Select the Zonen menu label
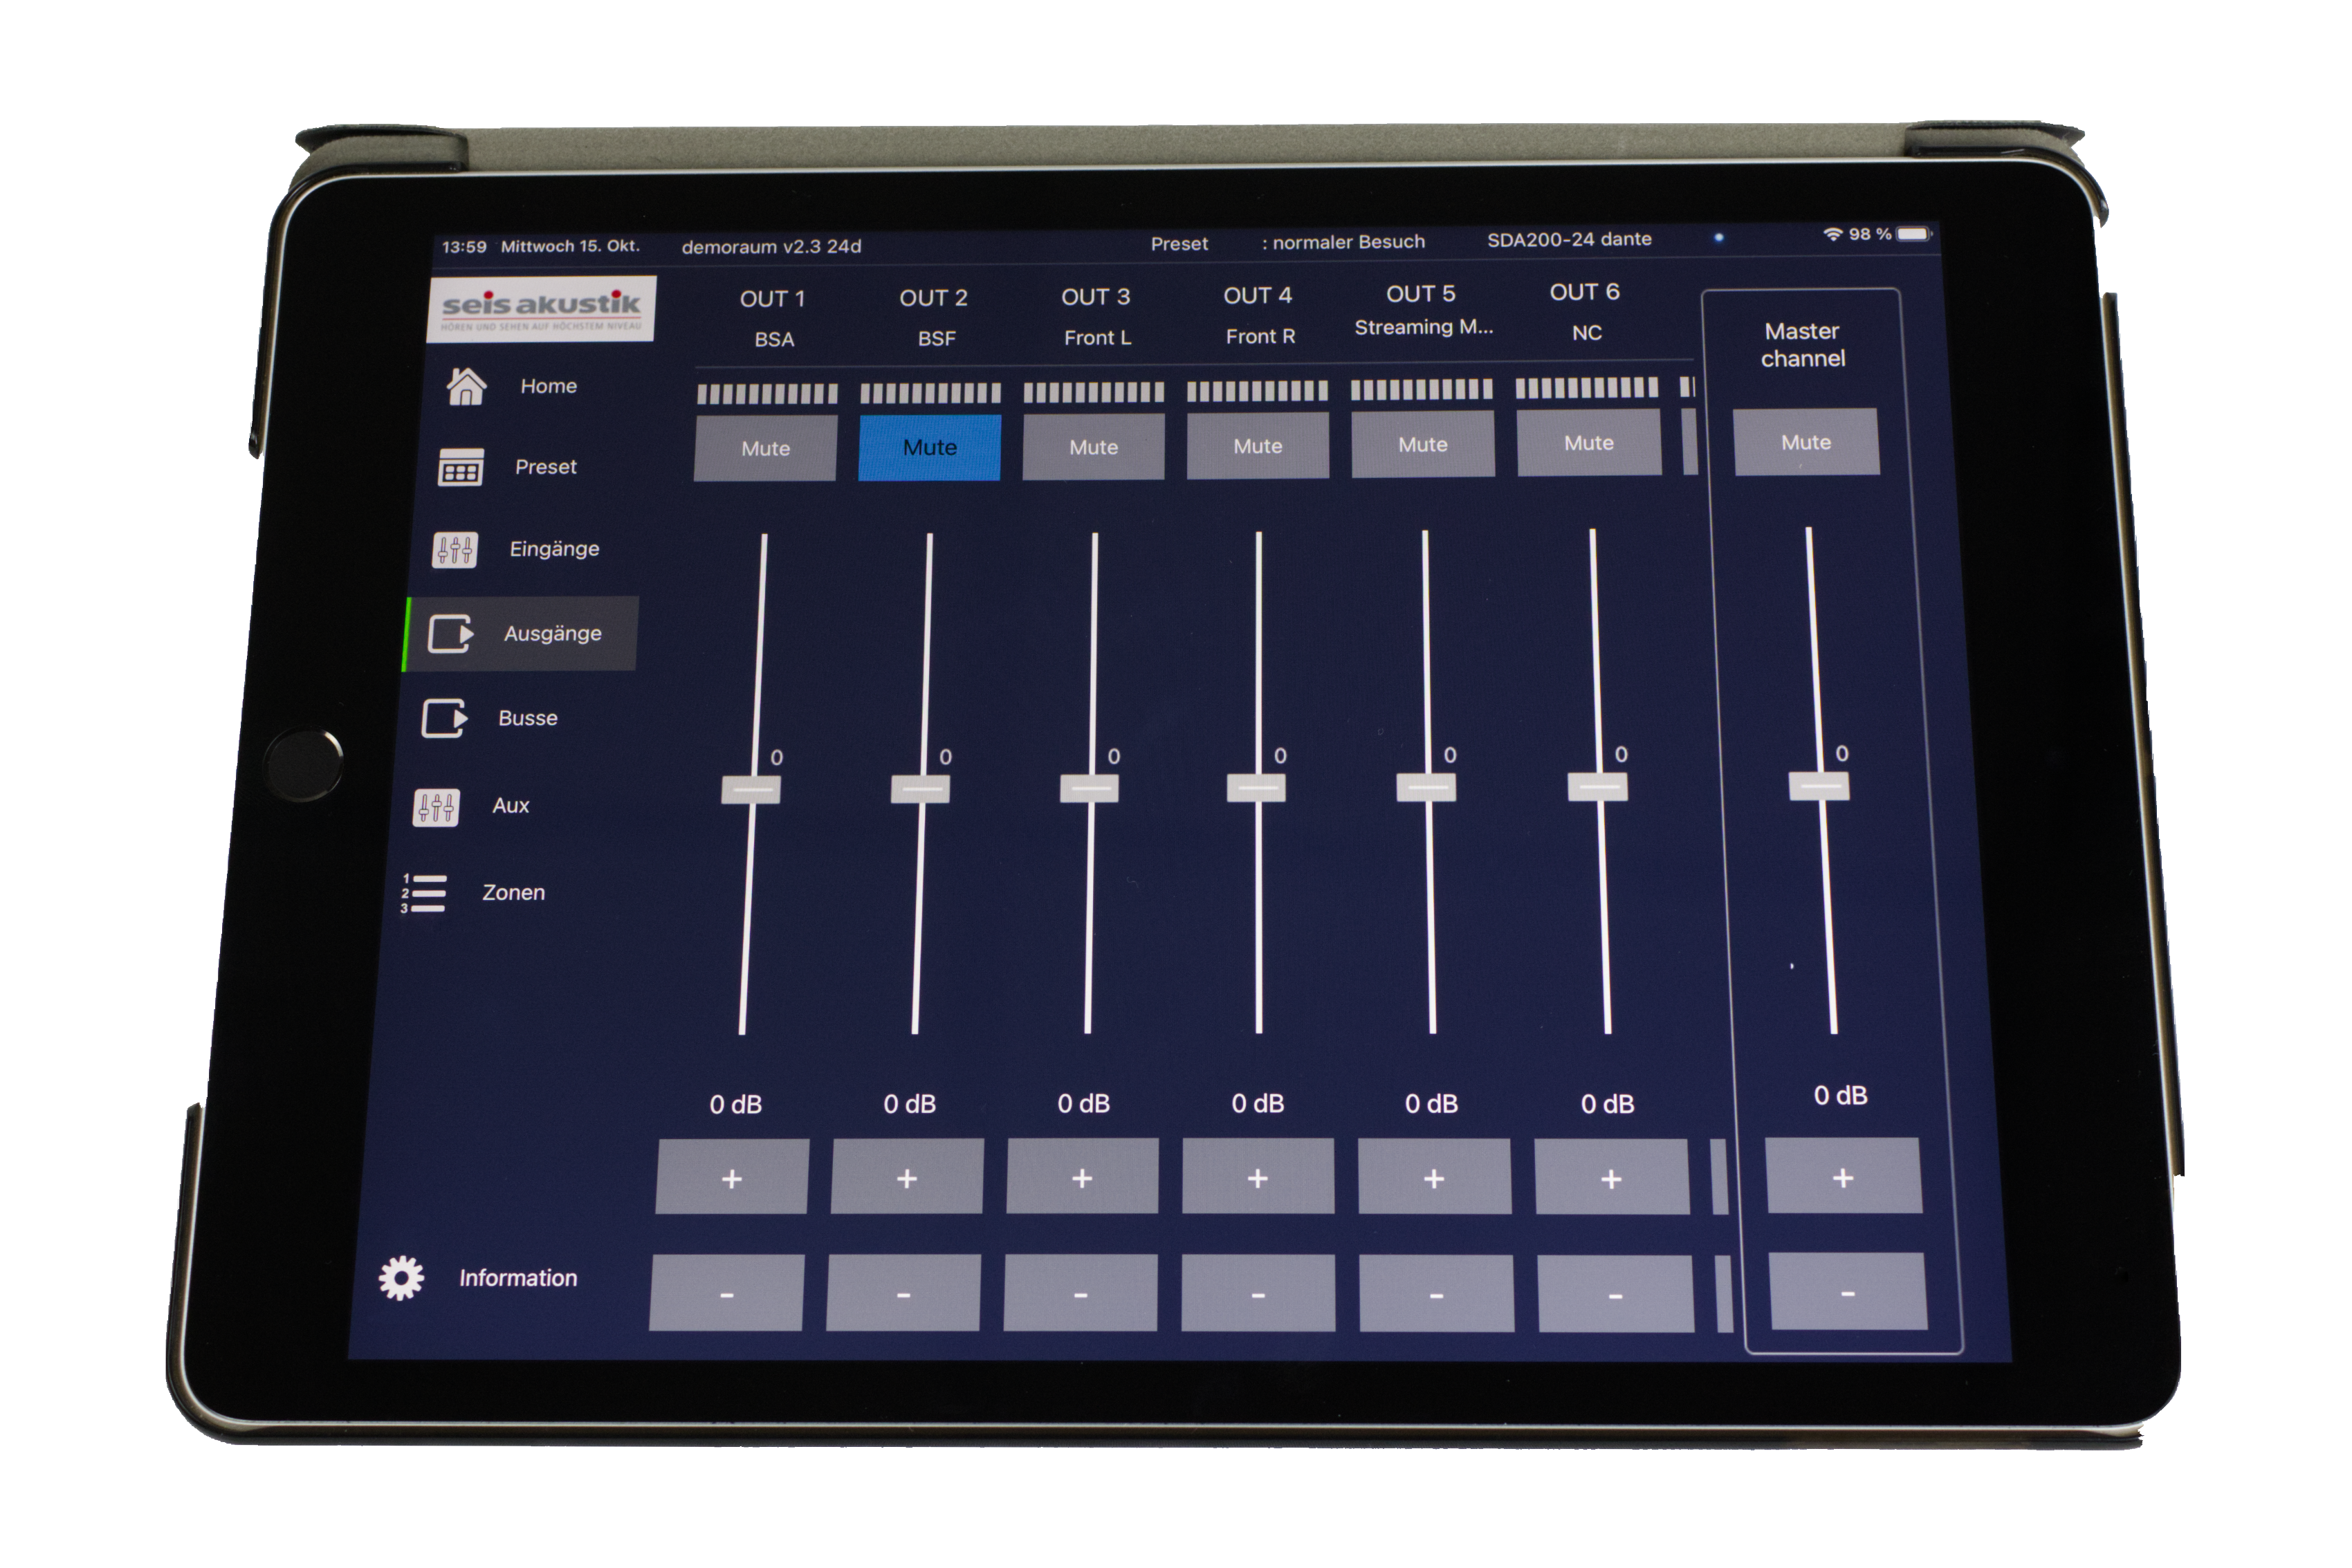 (x=513, y=892)
